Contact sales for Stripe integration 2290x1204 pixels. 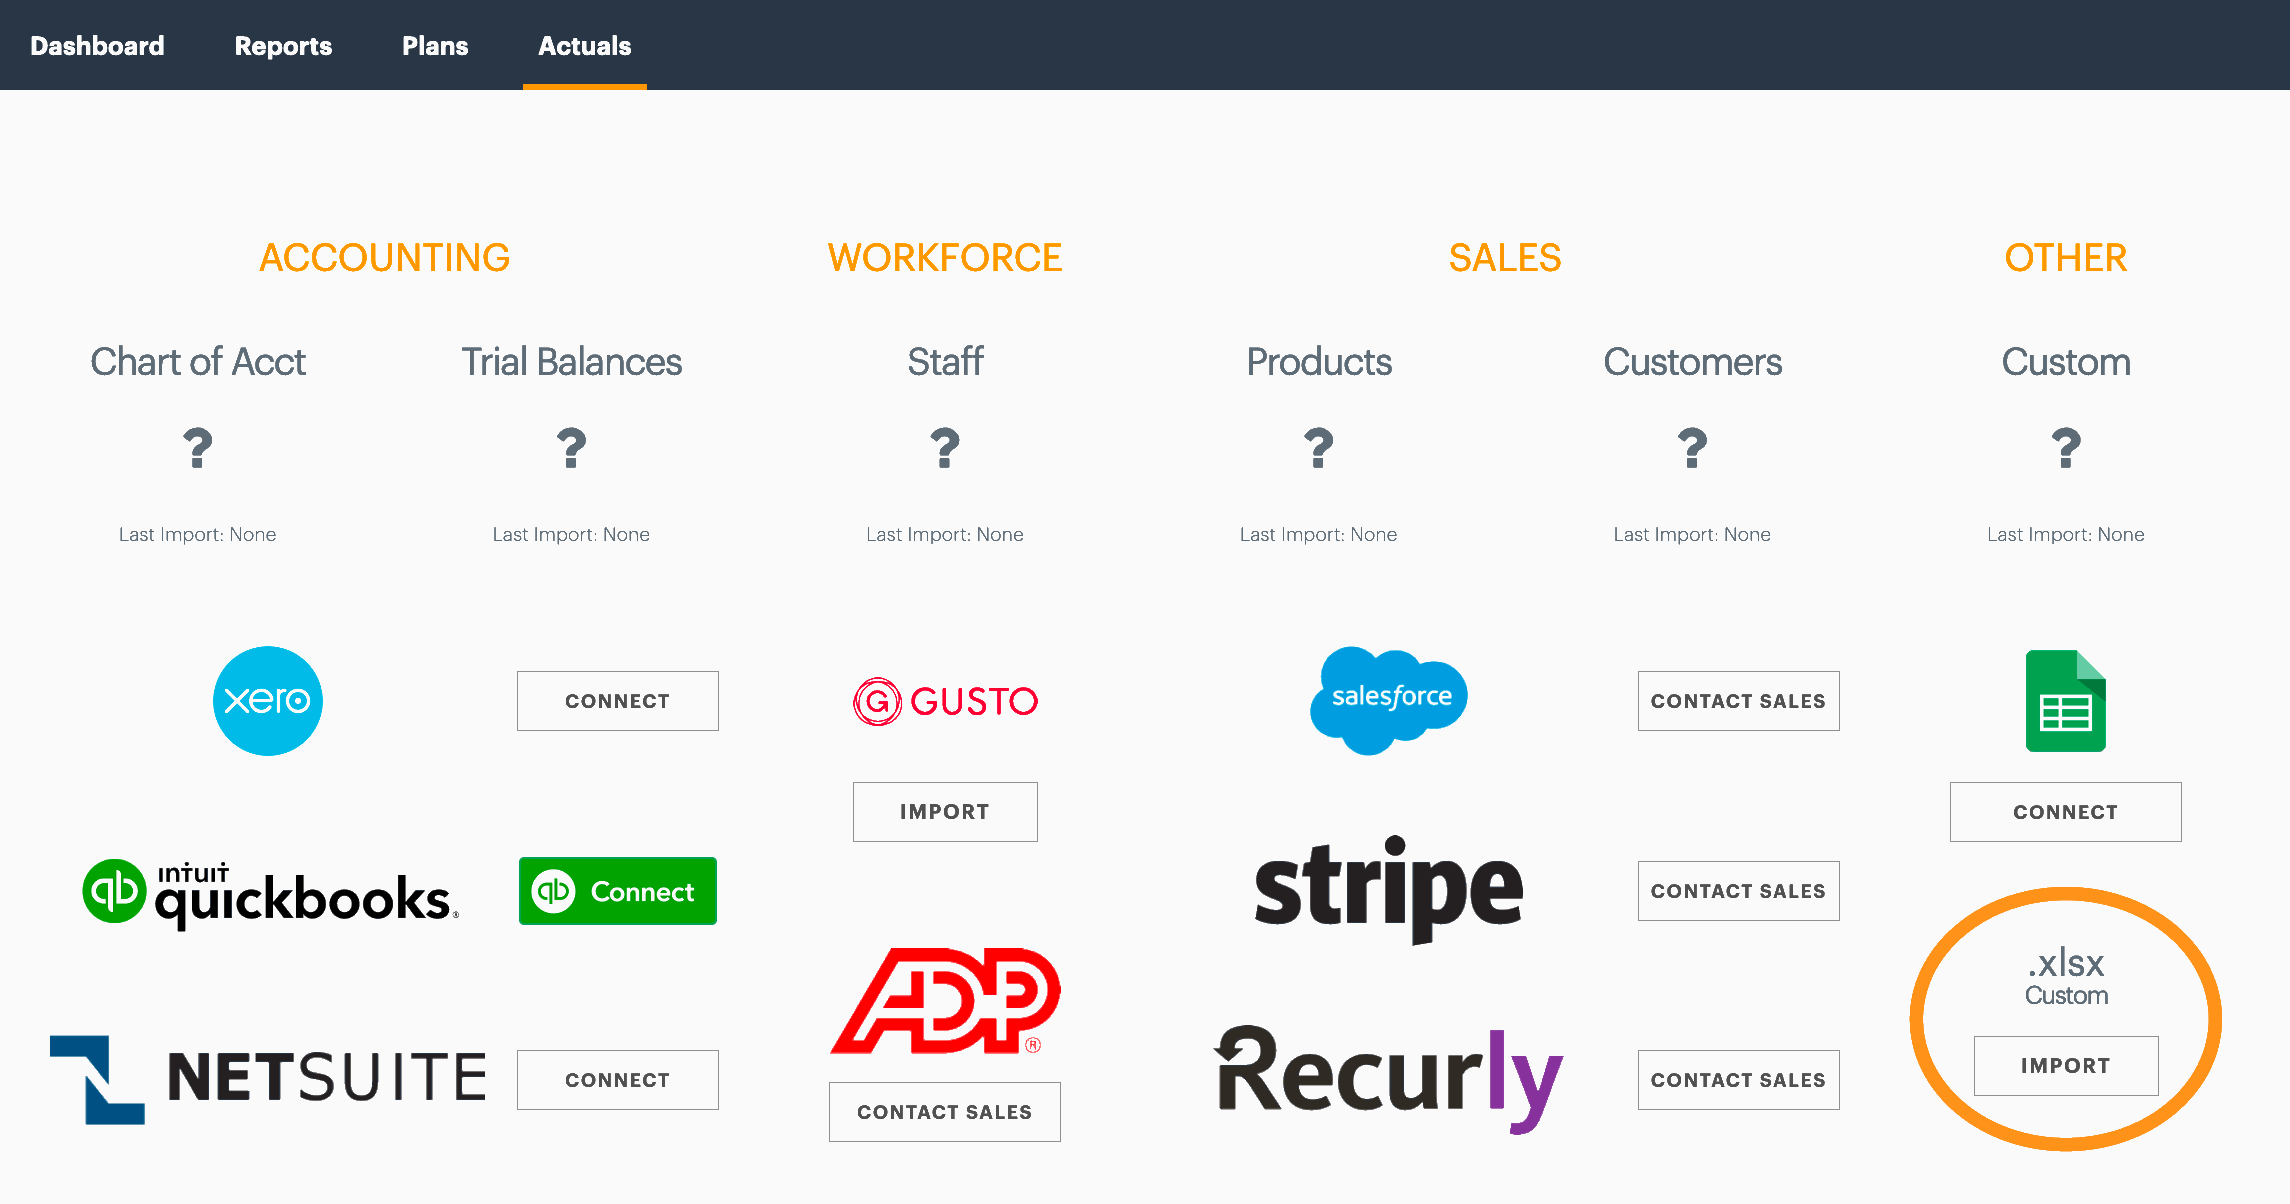(x=1739, y=891)
